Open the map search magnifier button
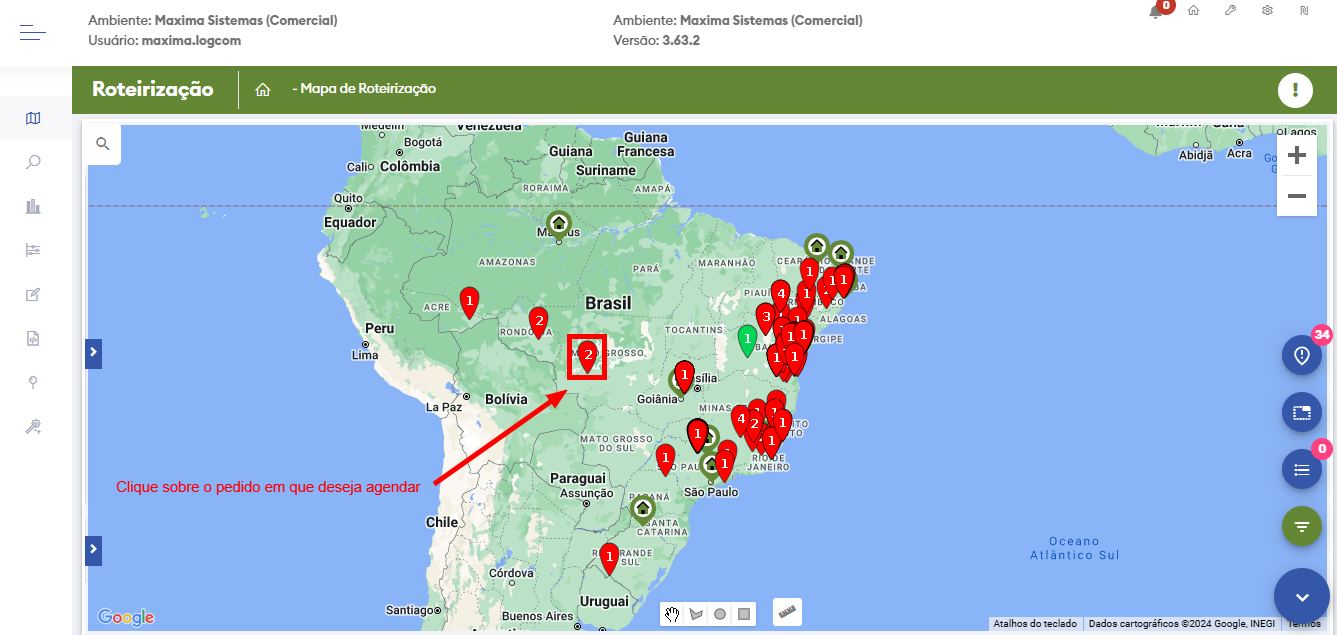The height and width of the screenshot is (635, 1337). [102, 144]
